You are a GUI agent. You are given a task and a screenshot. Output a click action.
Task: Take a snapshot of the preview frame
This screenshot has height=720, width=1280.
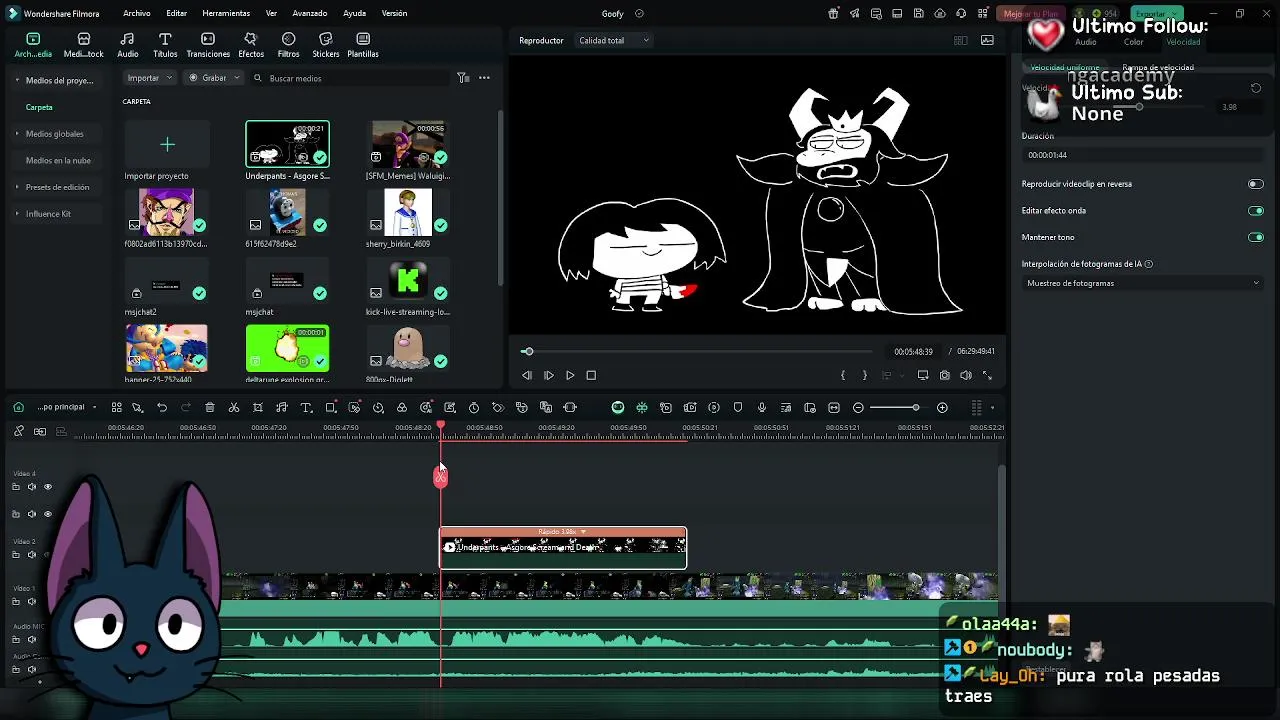tap(944, 375)
